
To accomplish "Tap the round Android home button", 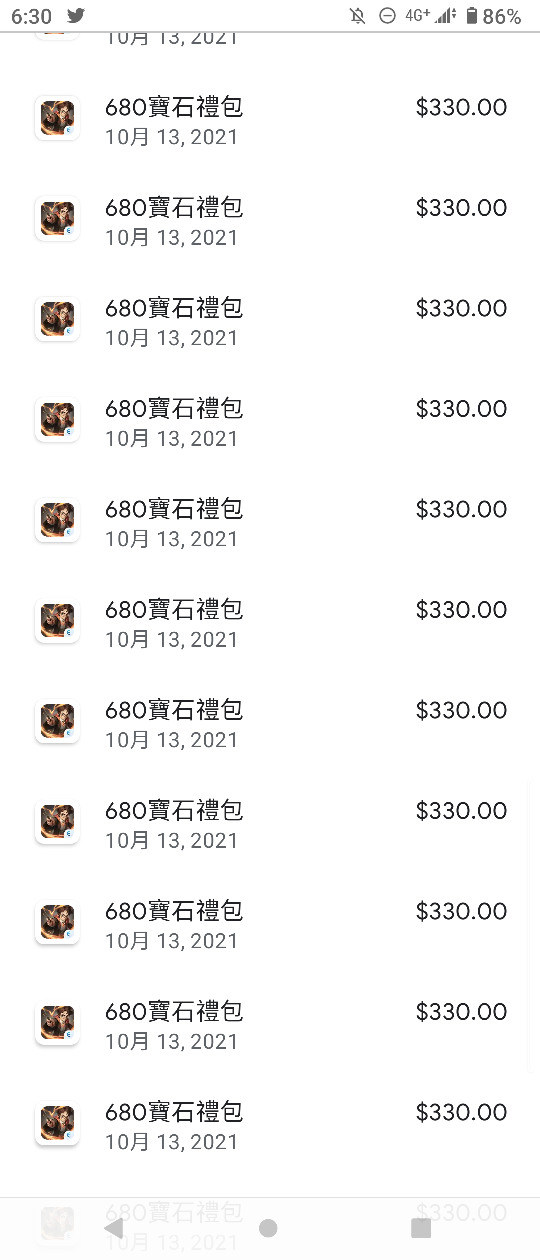I will pos(268,1228).
